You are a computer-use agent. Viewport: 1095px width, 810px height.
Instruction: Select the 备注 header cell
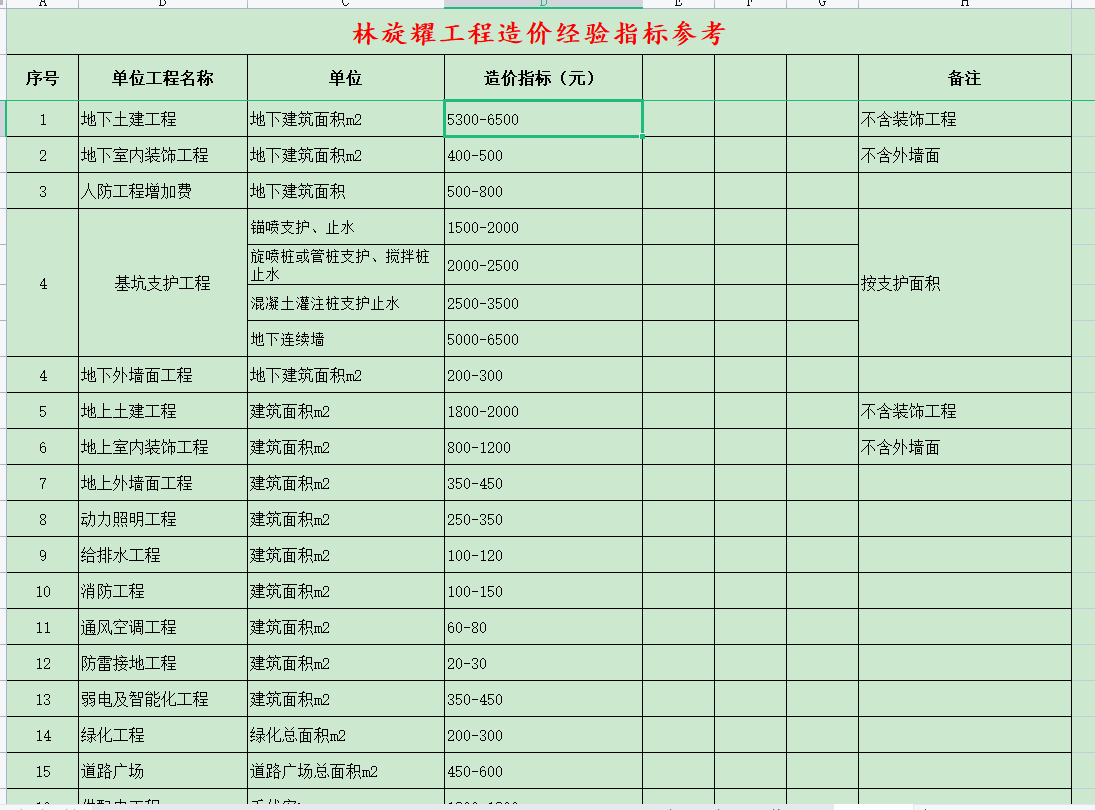(x=964, y=78)
